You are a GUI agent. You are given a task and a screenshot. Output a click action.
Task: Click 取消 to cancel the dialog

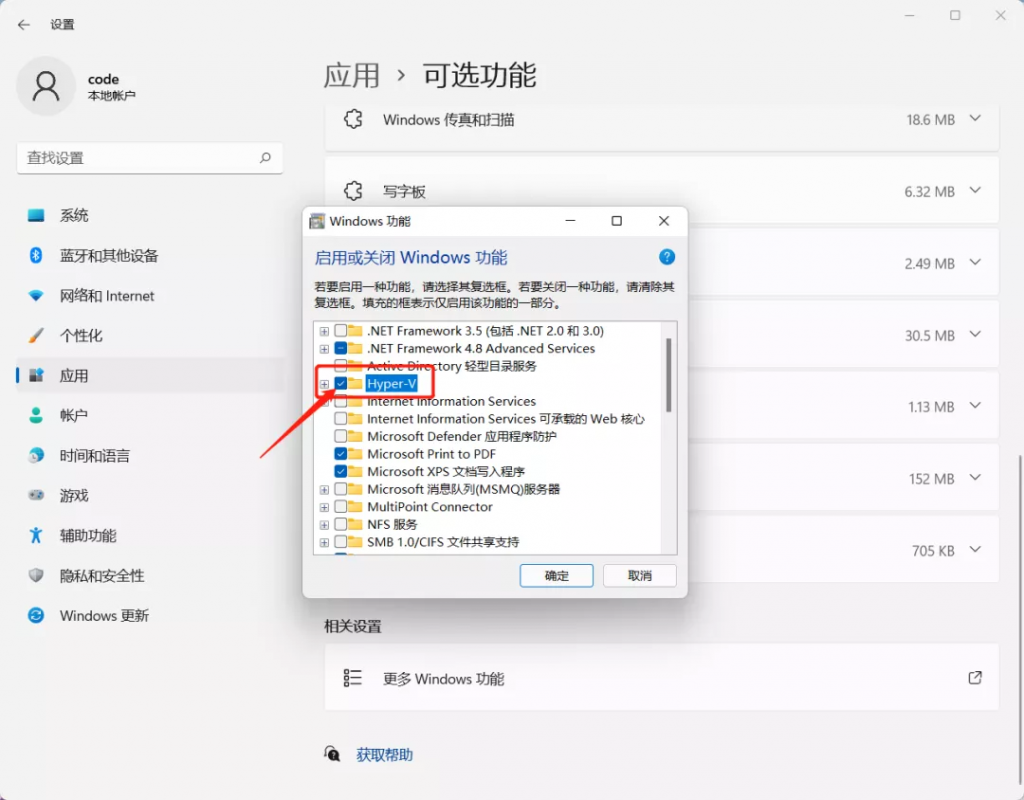coord(639,575)
